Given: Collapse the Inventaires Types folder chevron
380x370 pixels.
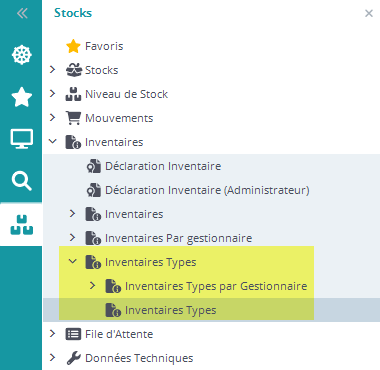Looking at the screenshot, I should [72, 261].
